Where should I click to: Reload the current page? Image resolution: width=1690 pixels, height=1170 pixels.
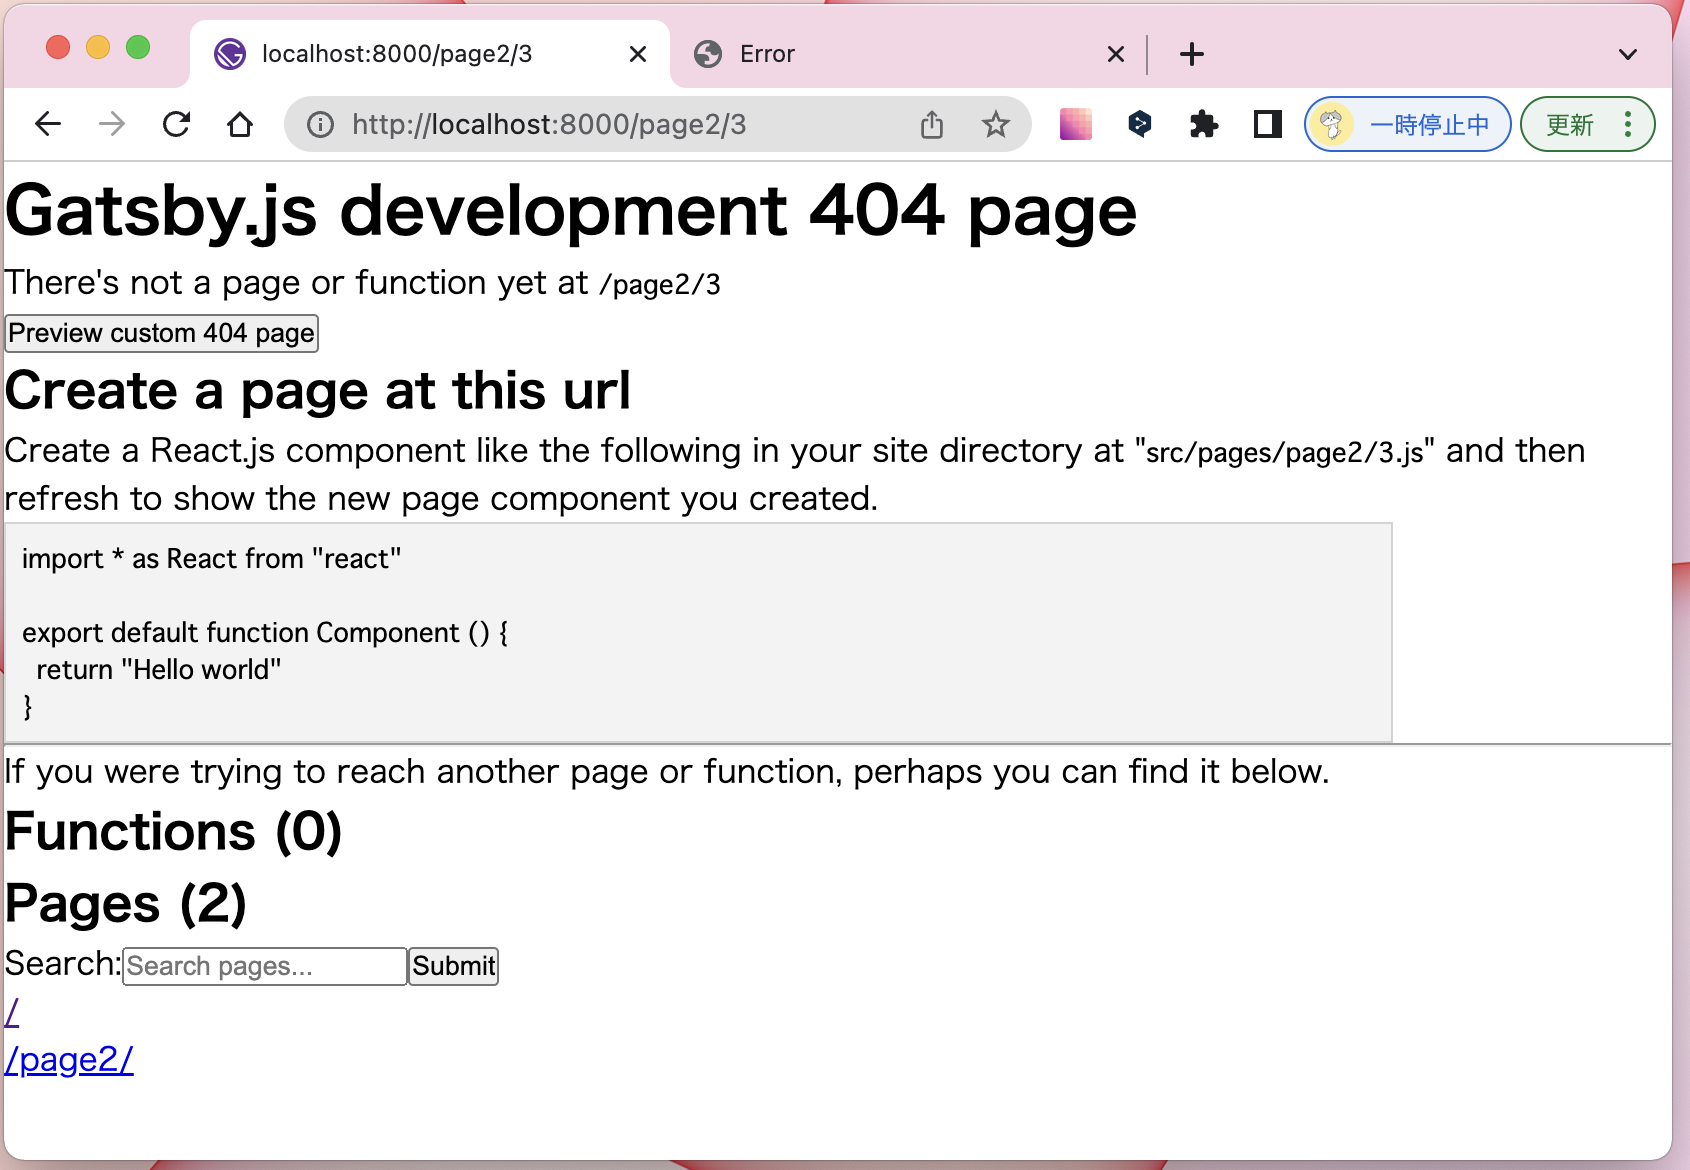176,124
